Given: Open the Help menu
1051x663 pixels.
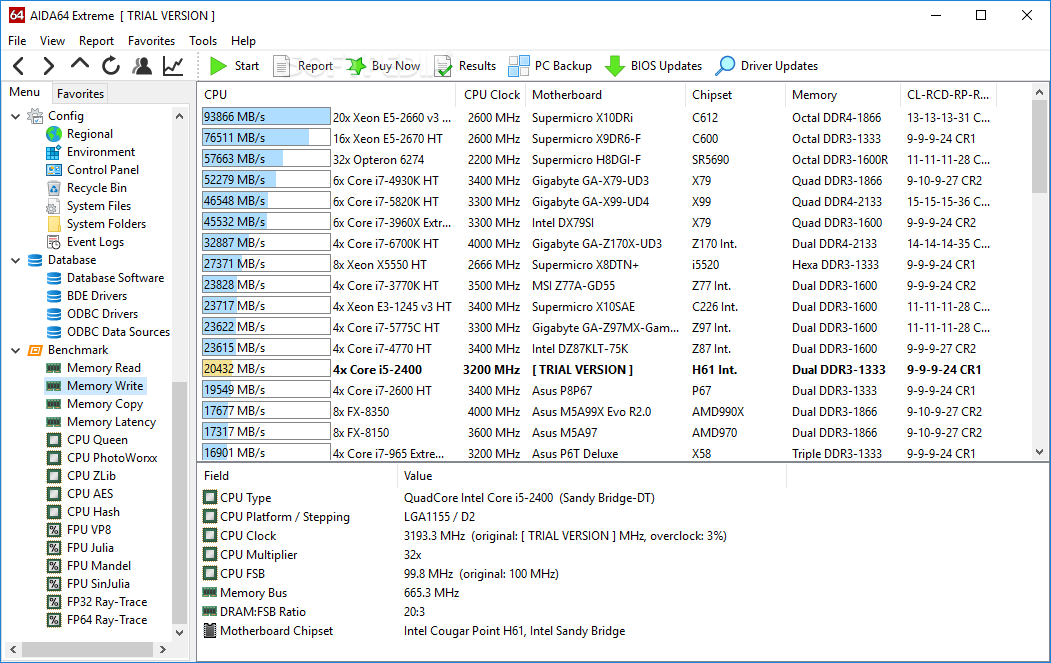Looking at the screenshot, I should tap(243, 41).
